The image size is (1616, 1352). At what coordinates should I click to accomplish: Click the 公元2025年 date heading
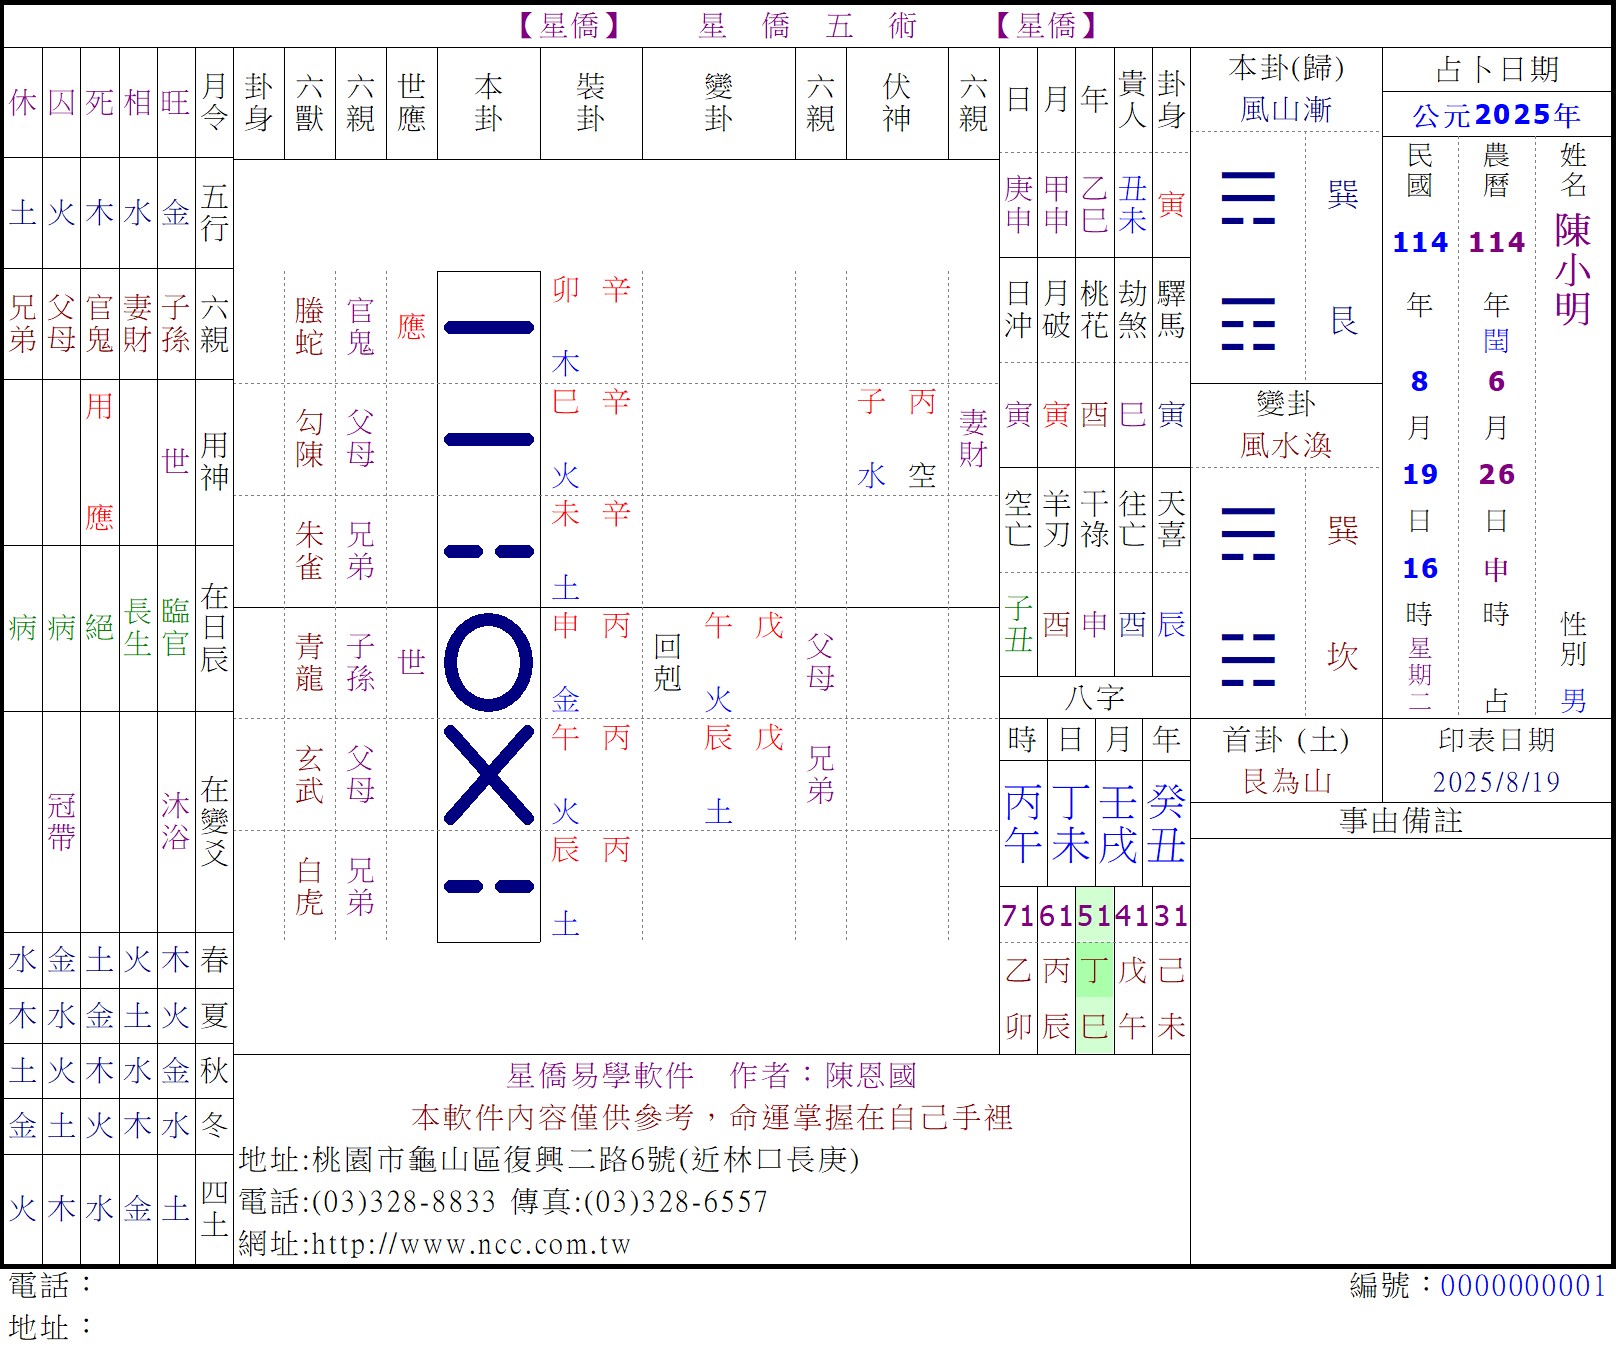1496,116
